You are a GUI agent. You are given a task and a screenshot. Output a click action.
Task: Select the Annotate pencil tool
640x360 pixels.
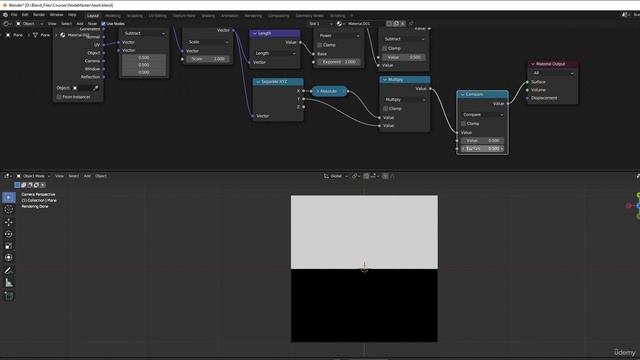[x=9, y=270]
